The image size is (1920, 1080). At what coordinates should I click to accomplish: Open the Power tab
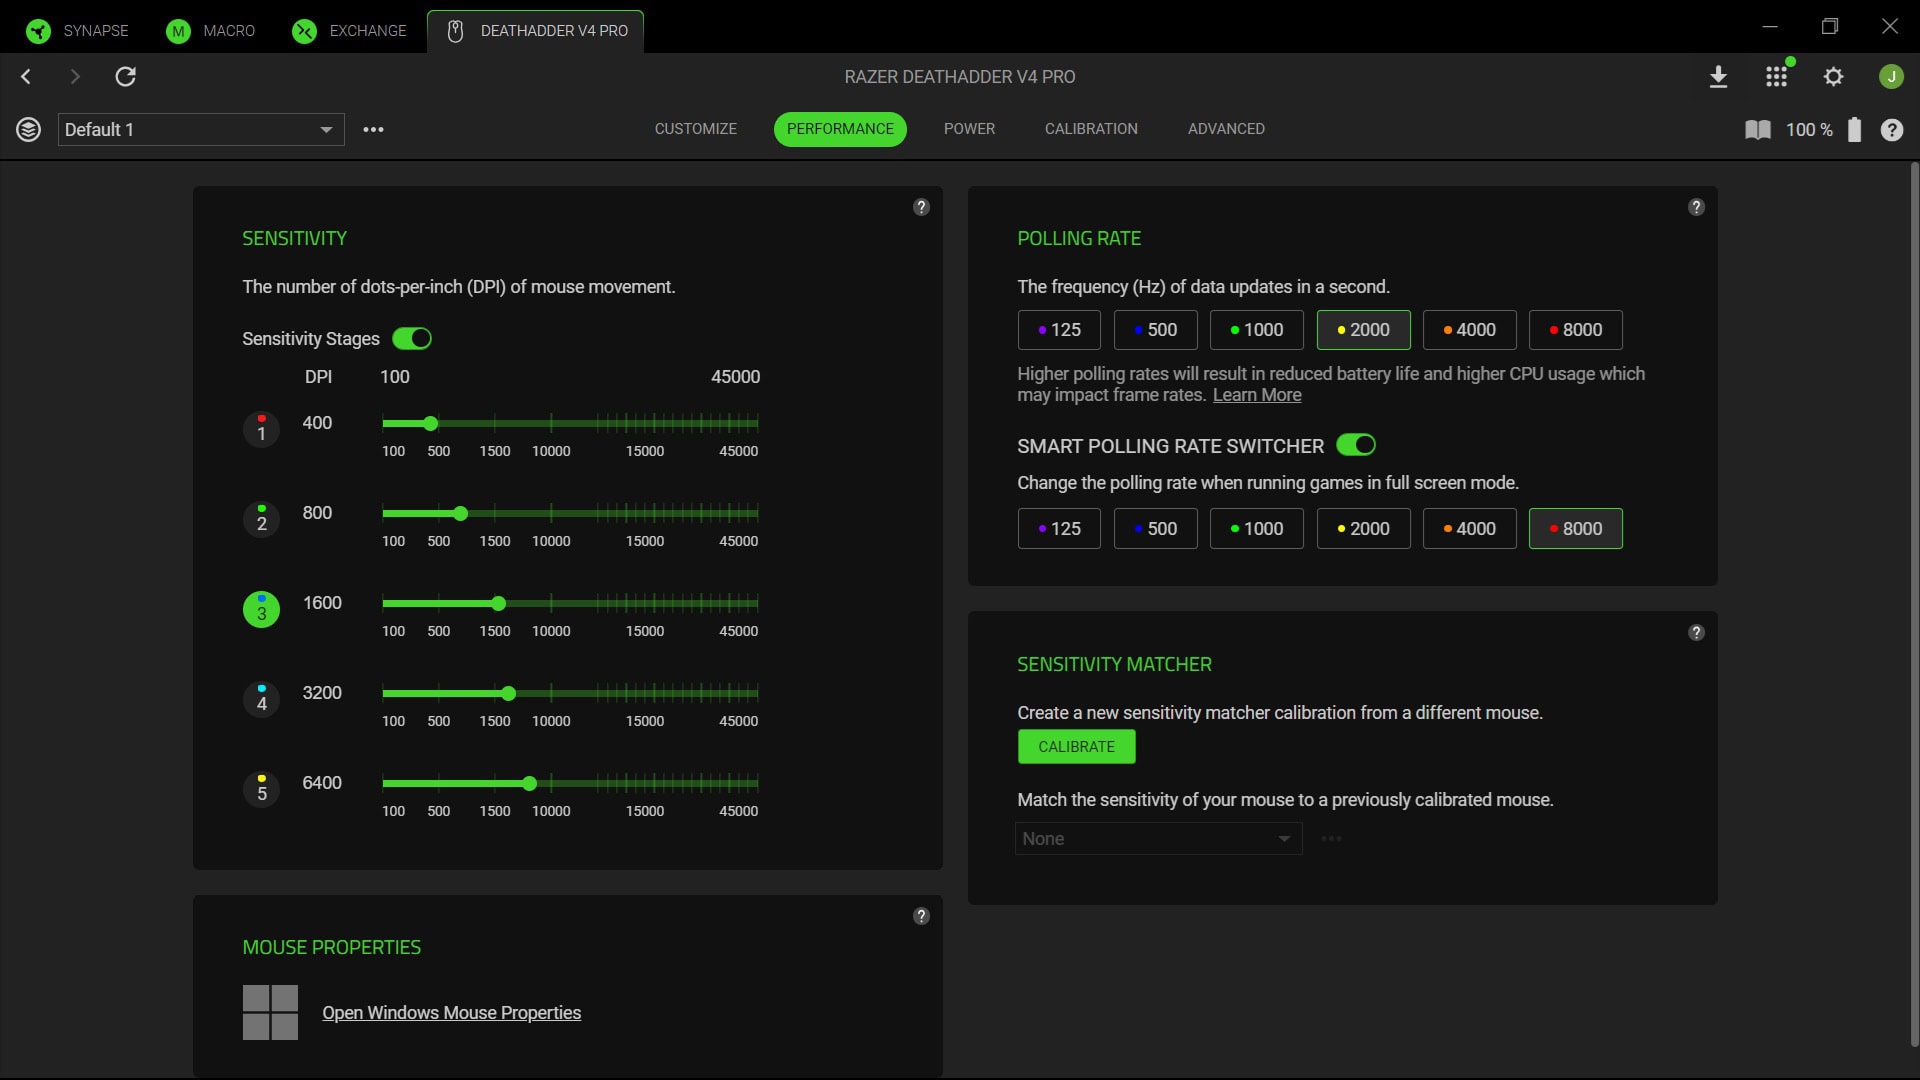[969, 129]
